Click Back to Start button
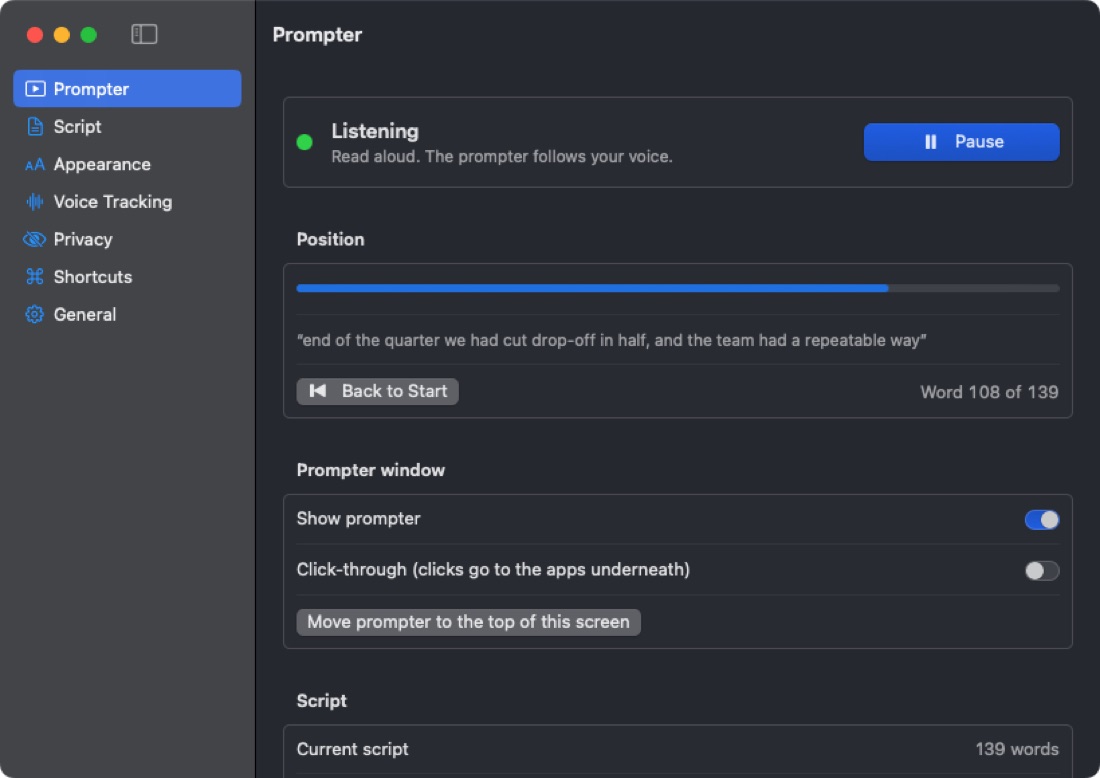 tap(377, 391)
